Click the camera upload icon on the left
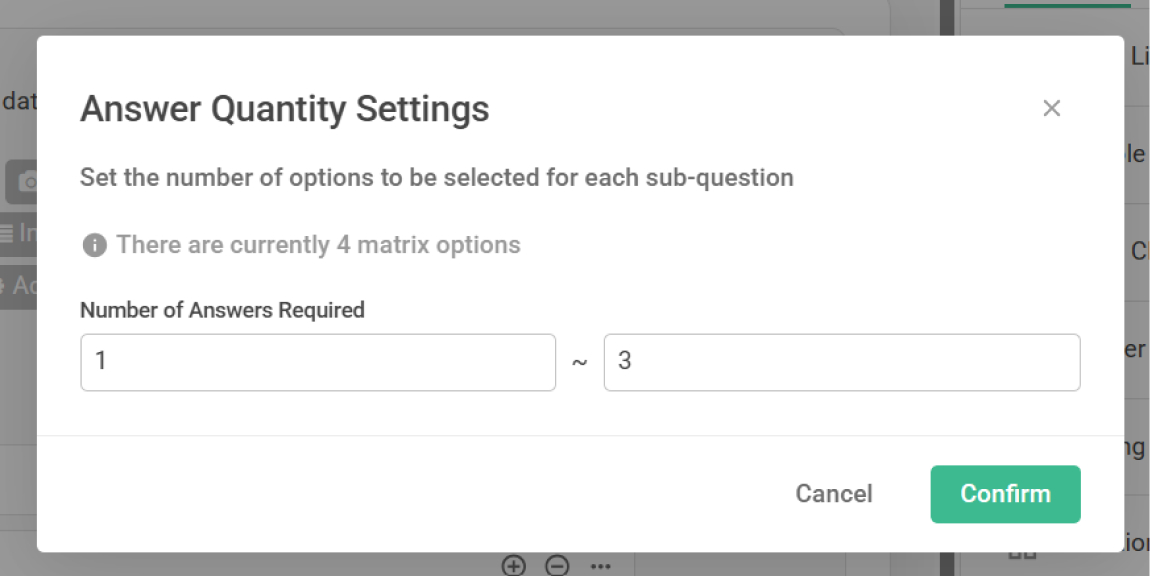 click(x=26, y=183)
